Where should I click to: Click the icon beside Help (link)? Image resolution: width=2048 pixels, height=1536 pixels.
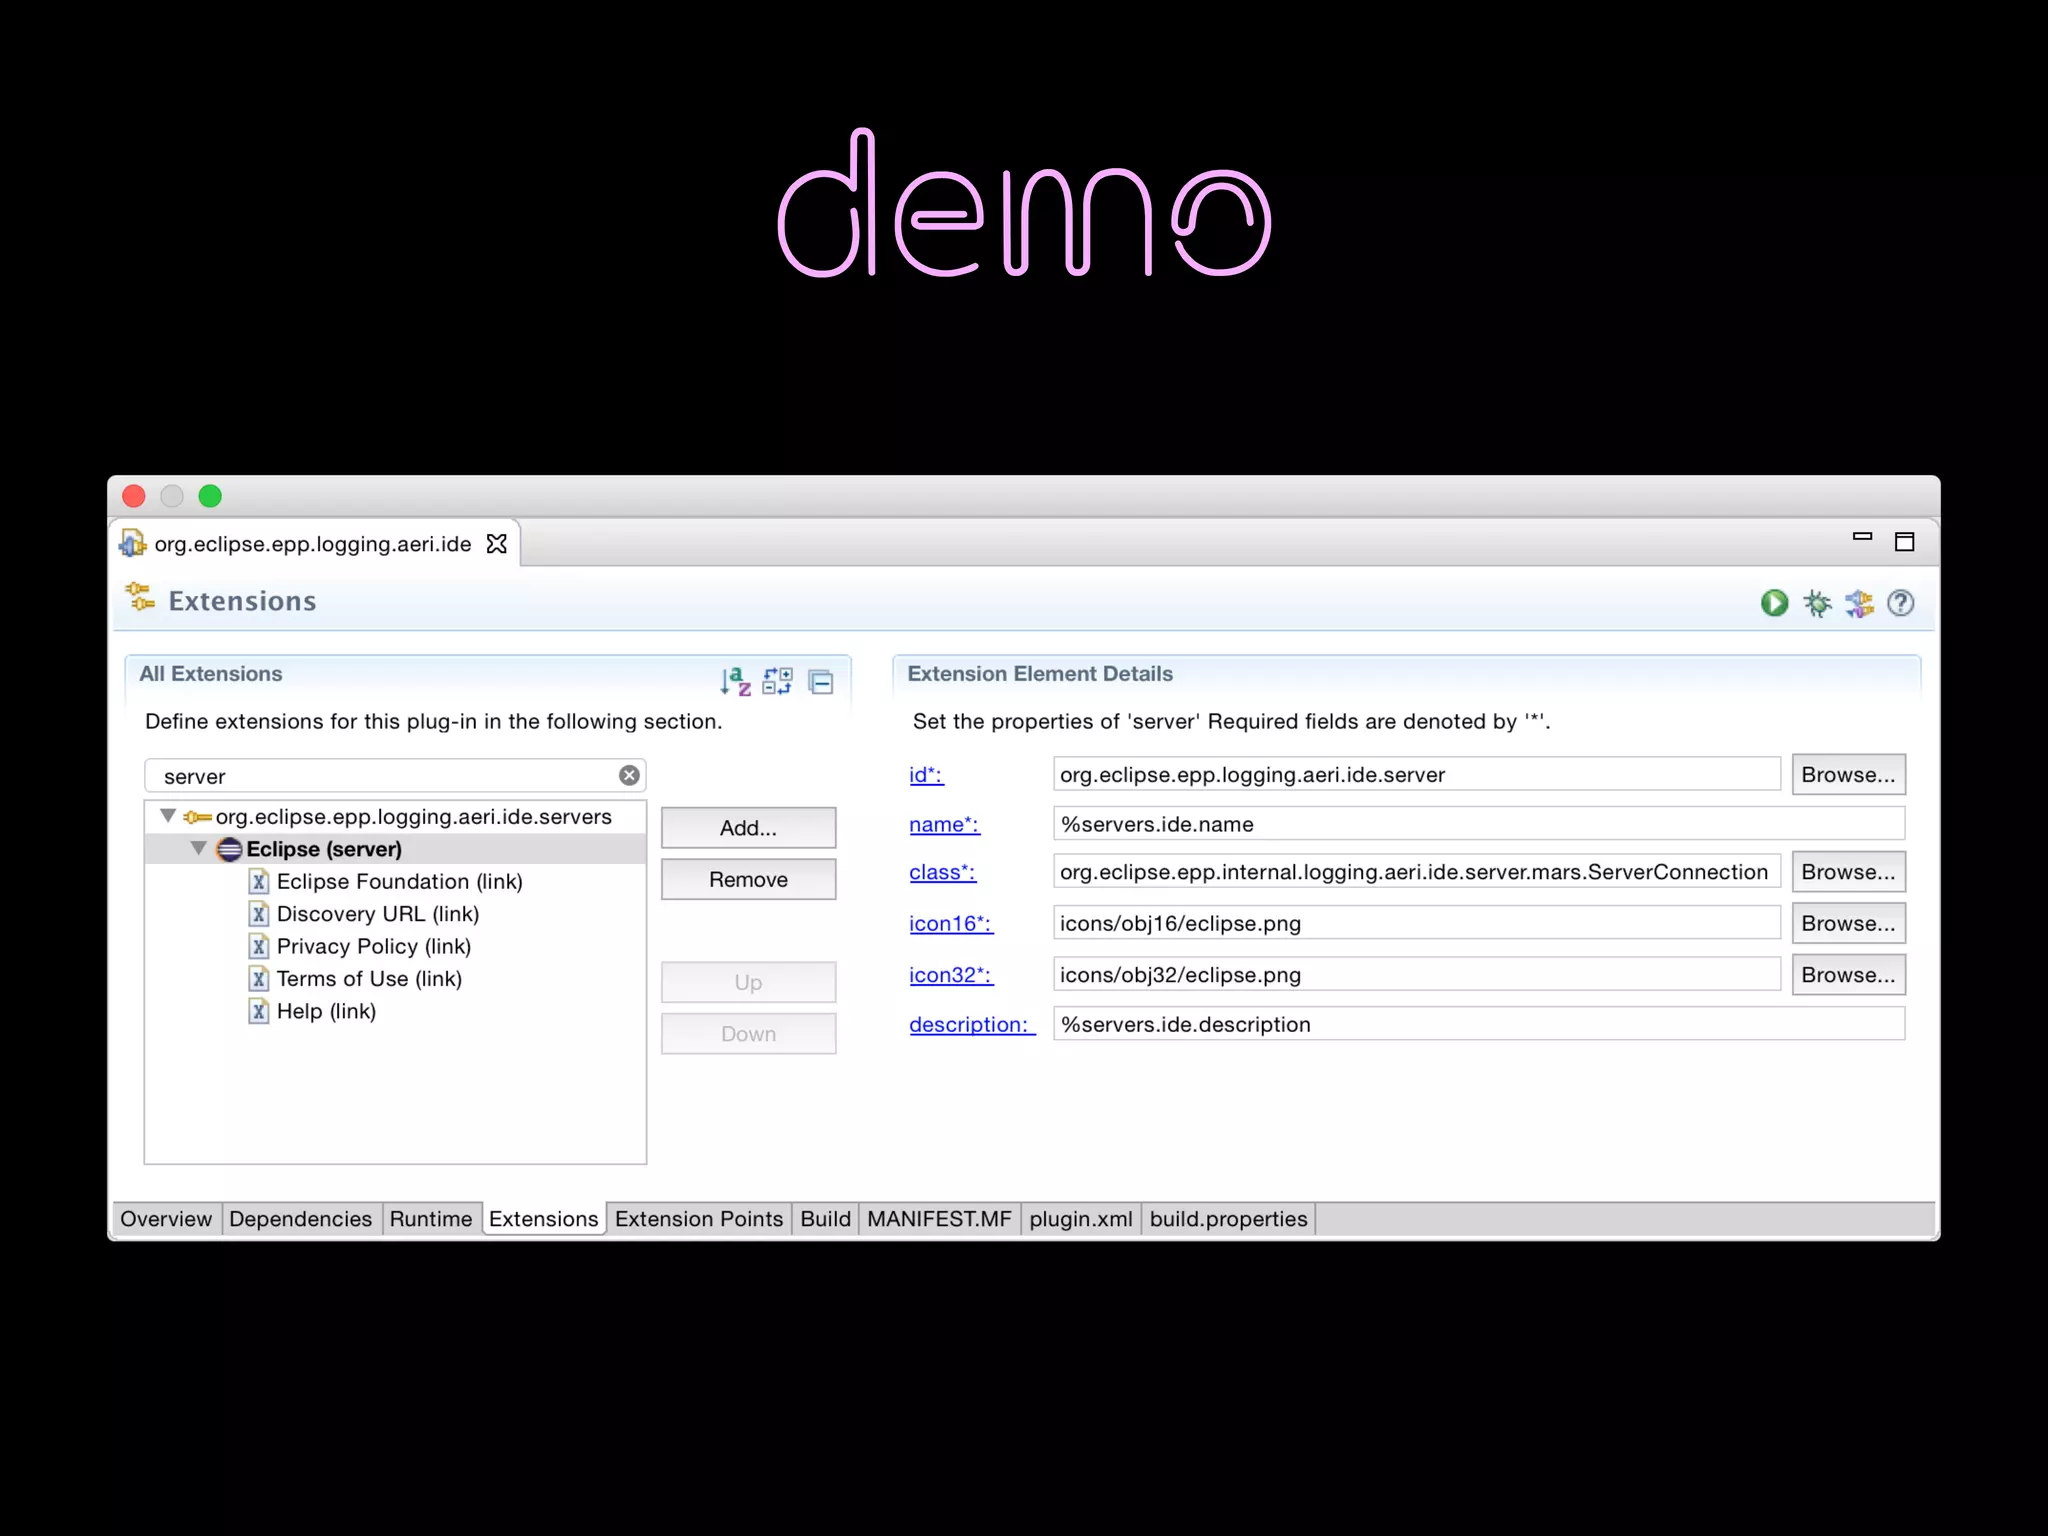pyautogui.click(x=259, y=1011)
